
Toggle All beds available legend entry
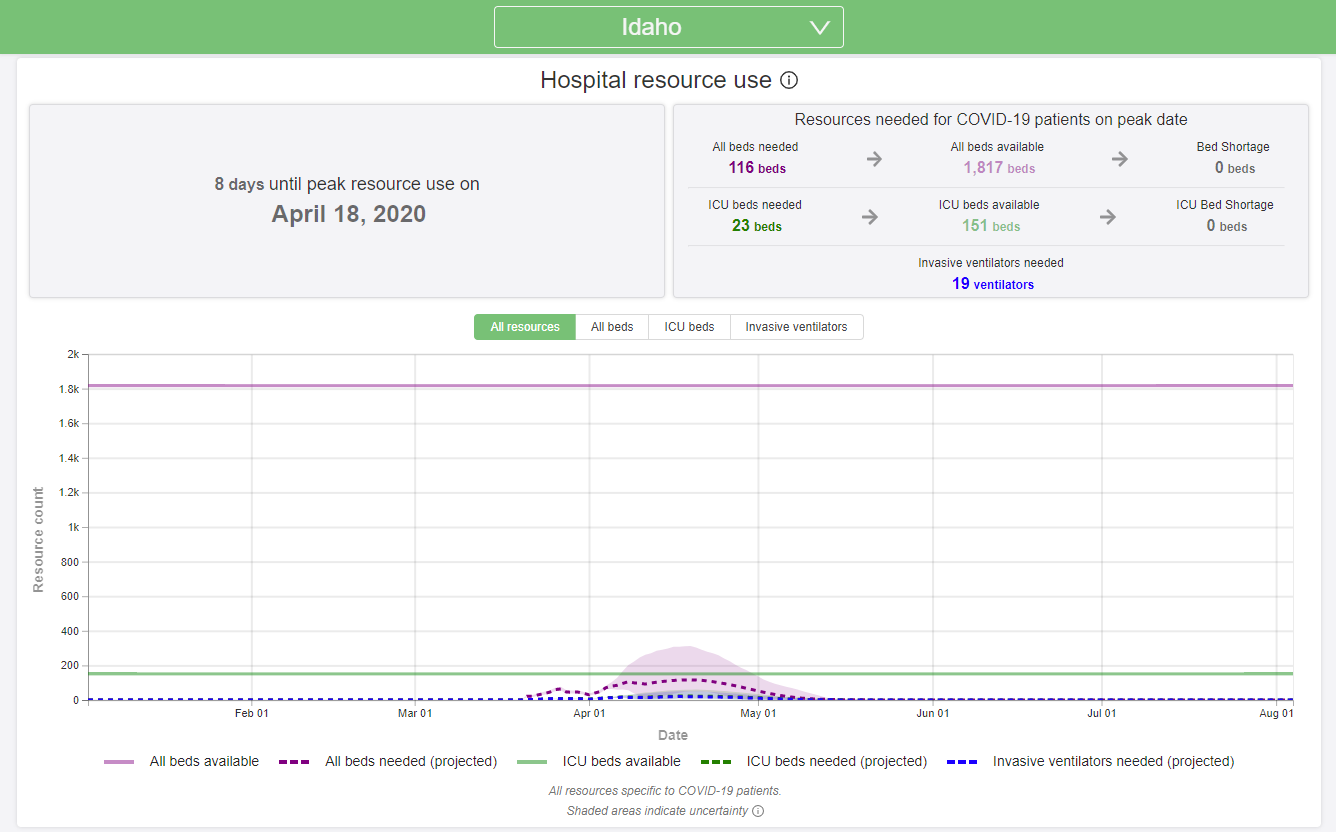coord(182,761)
